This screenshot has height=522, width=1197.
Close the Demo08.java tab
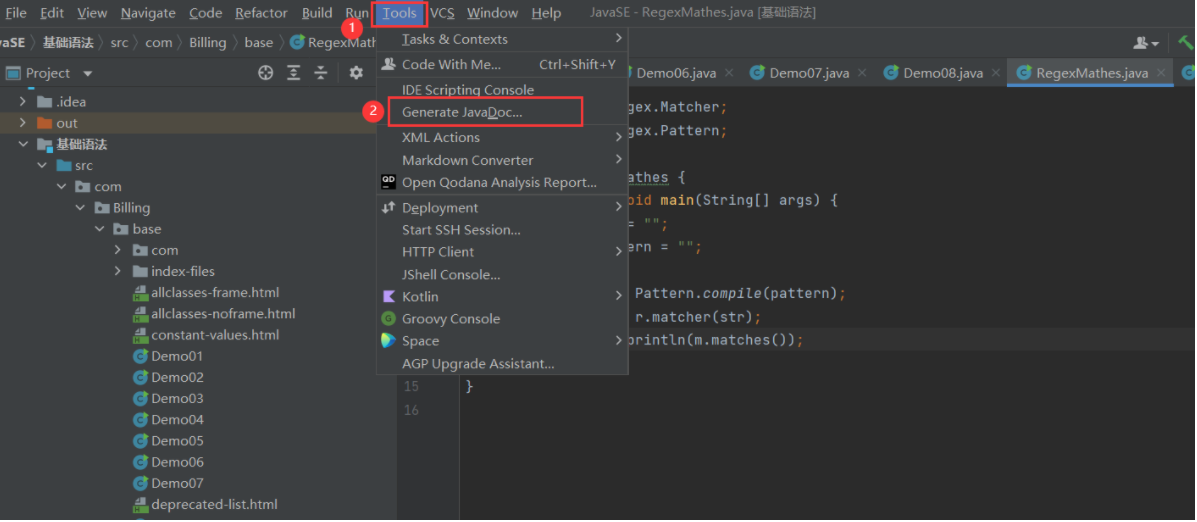point(995,73)
